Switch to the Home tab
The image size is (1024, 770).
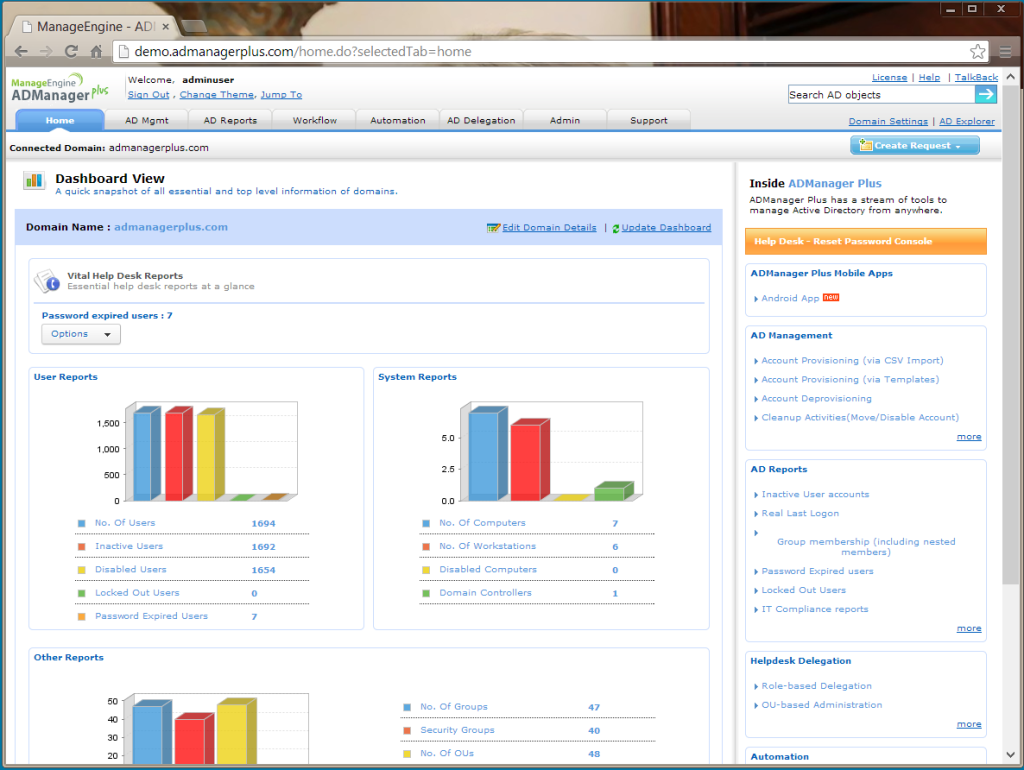59,120
